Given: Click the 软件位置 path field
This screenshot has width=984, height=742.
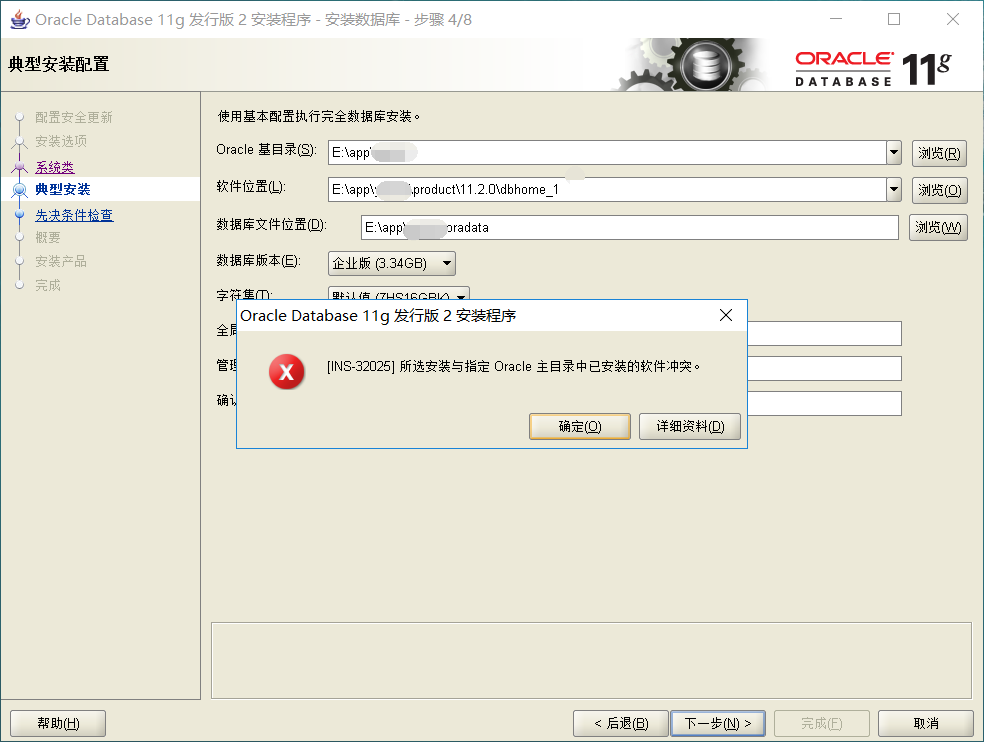Looking at the screenshot, I should coord(607,190).
